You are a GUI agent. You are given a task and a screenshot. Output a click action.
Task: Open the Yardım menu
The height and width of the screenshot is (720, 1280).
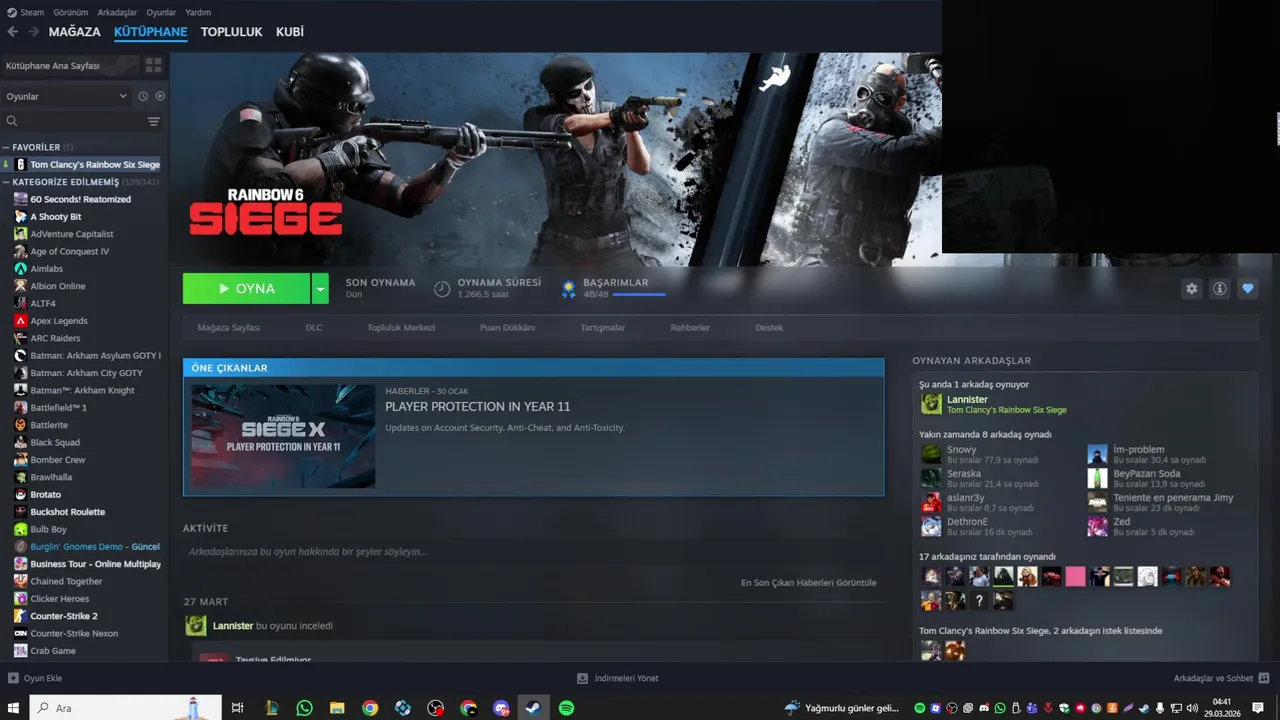pos(198,12)
